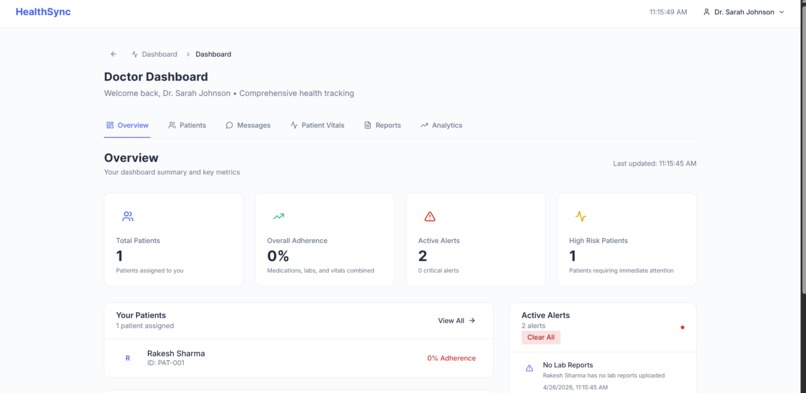Open the High Risk Patients card
The height and width of the screenshot is (393, 806).
tap(627, 239)
